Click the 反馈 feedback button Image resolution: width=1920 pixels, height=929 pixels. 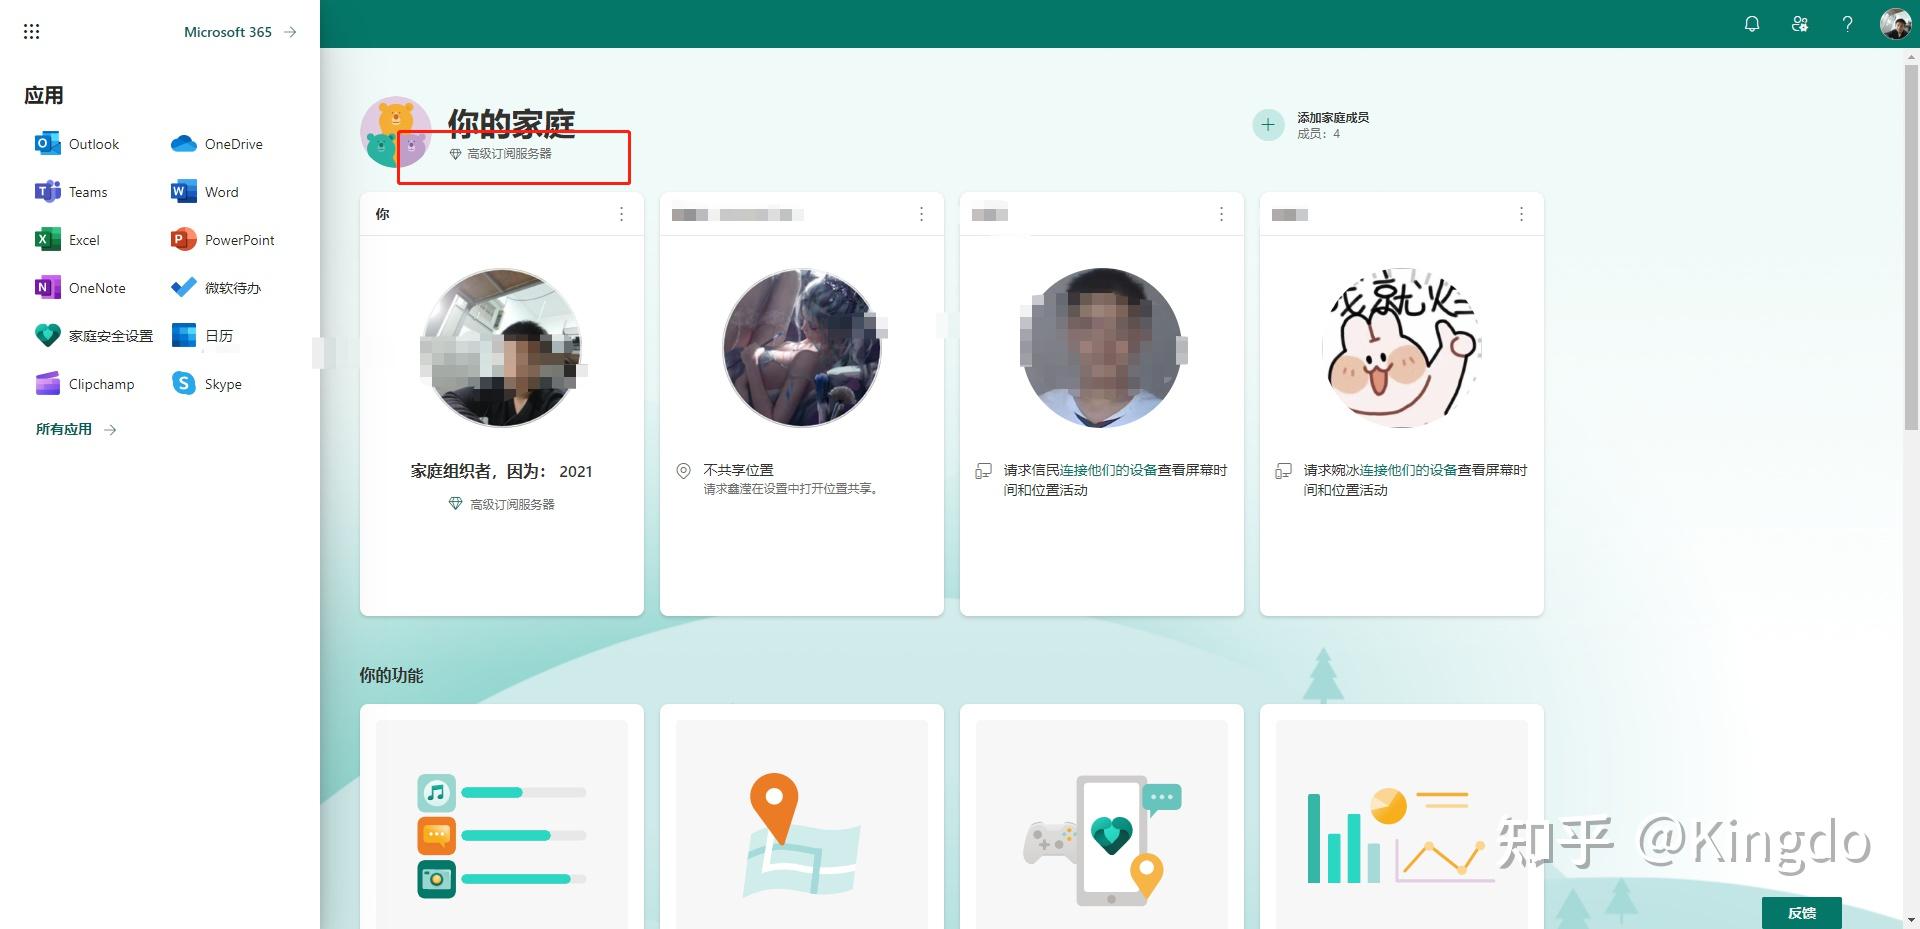point(1802,913)
